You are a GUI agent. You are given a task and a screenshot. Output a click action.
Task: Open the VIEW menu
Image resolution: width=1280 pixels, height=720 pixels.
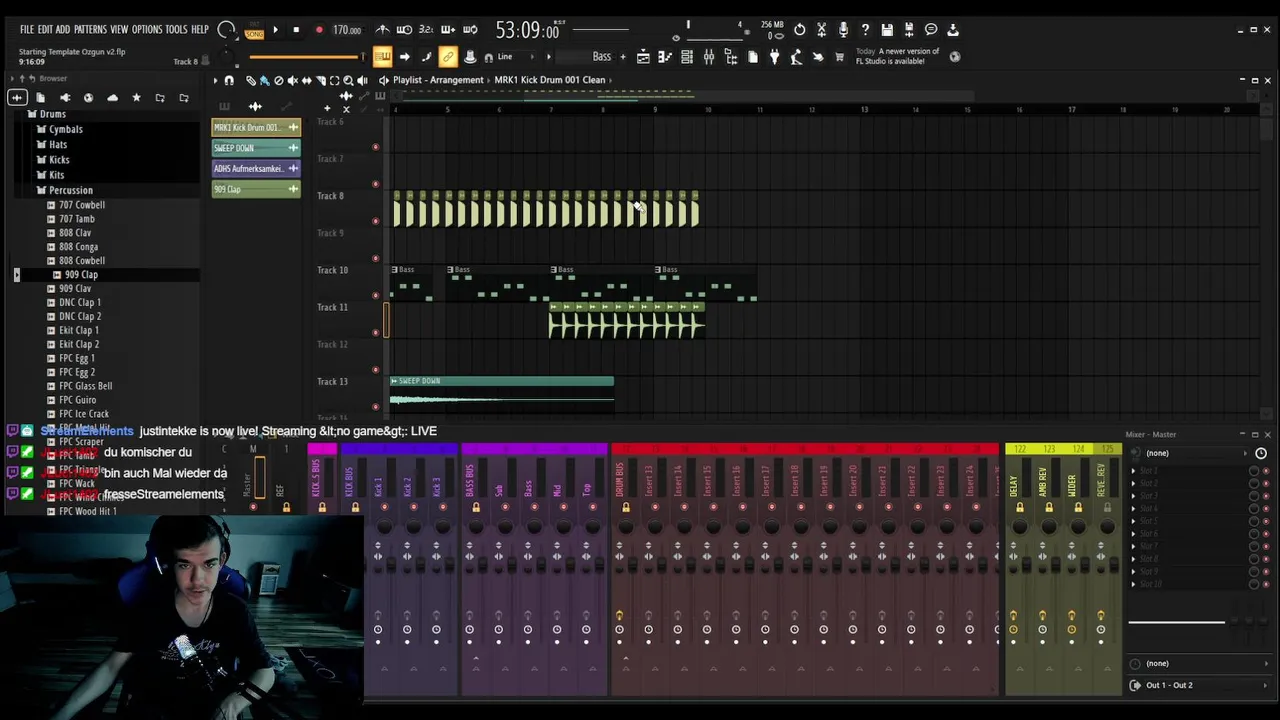[x=119, y=30]
